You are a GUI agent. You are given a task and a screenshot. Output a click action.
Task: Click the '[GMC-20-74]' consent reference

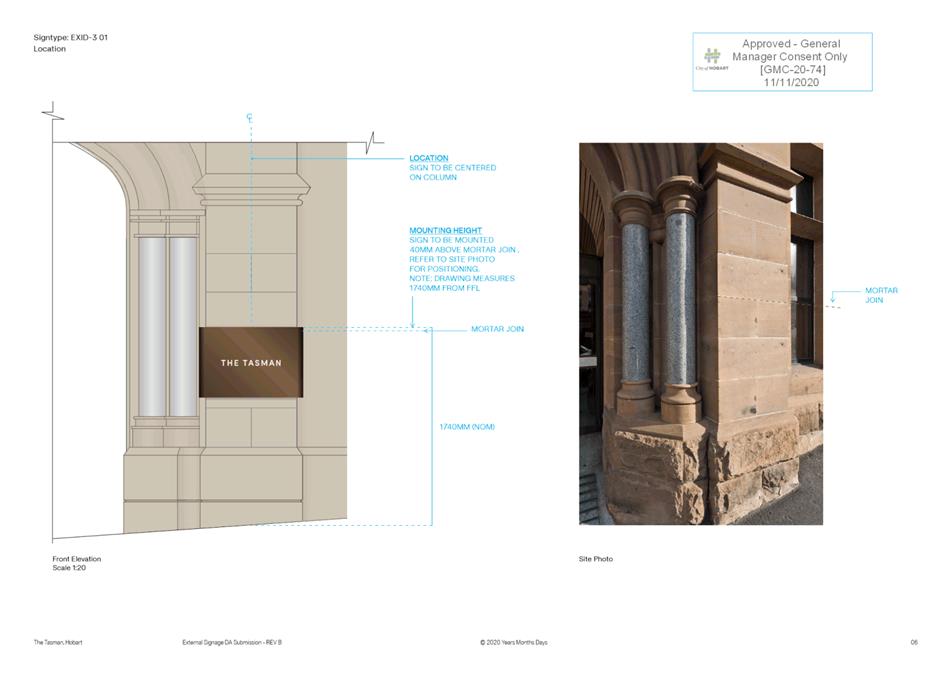(x=792, y=69)
